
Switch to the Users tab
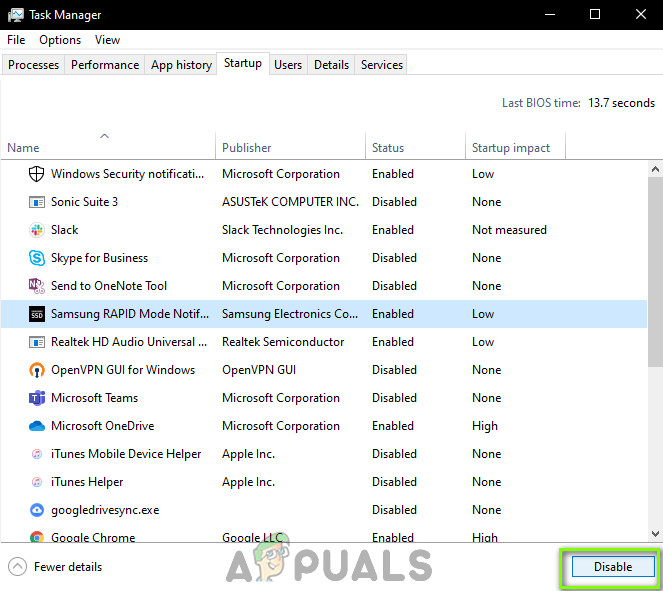point(288,65)
